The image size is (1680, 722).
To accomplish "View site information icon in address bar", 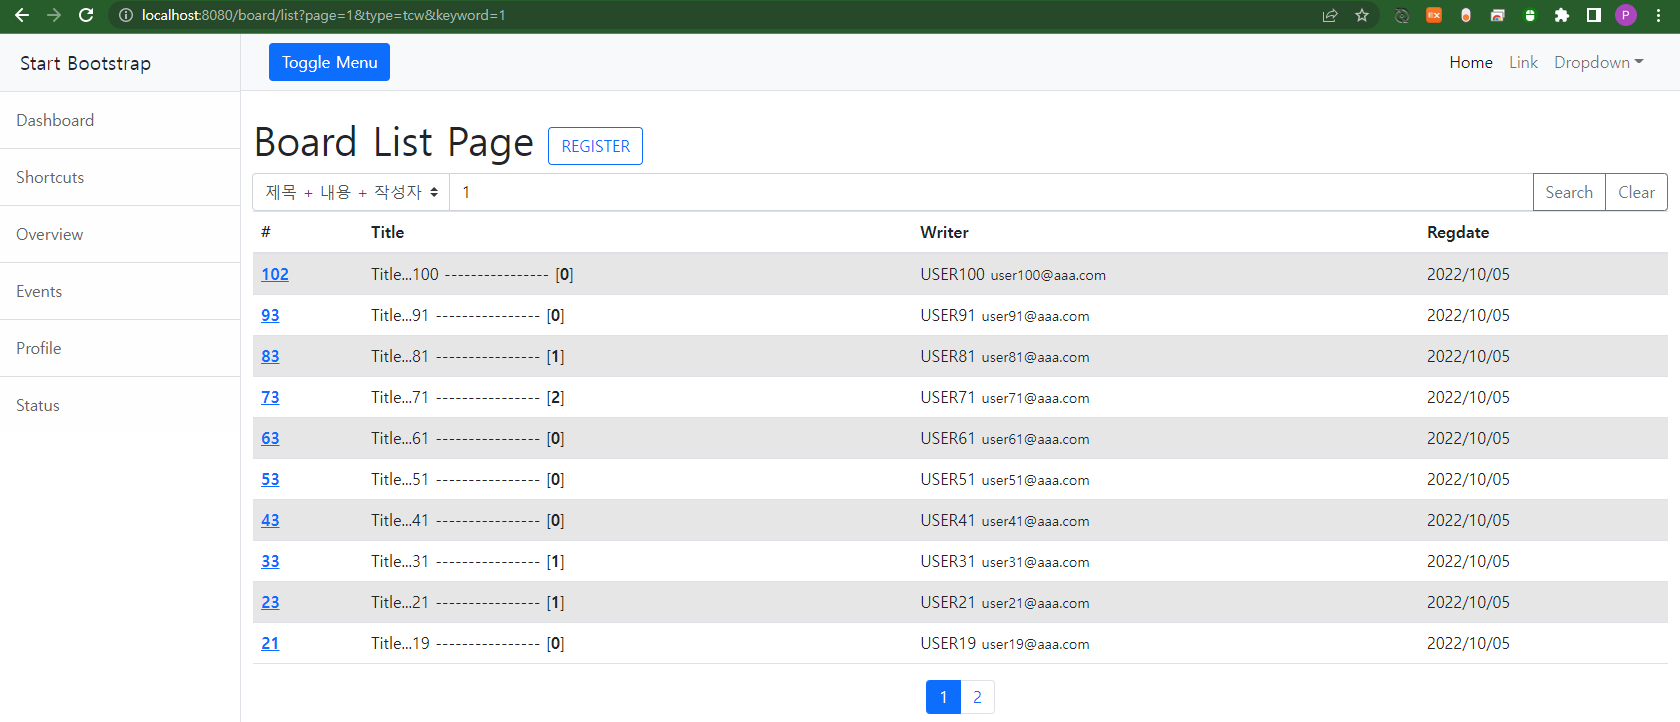I will click(x=126, y=15).
